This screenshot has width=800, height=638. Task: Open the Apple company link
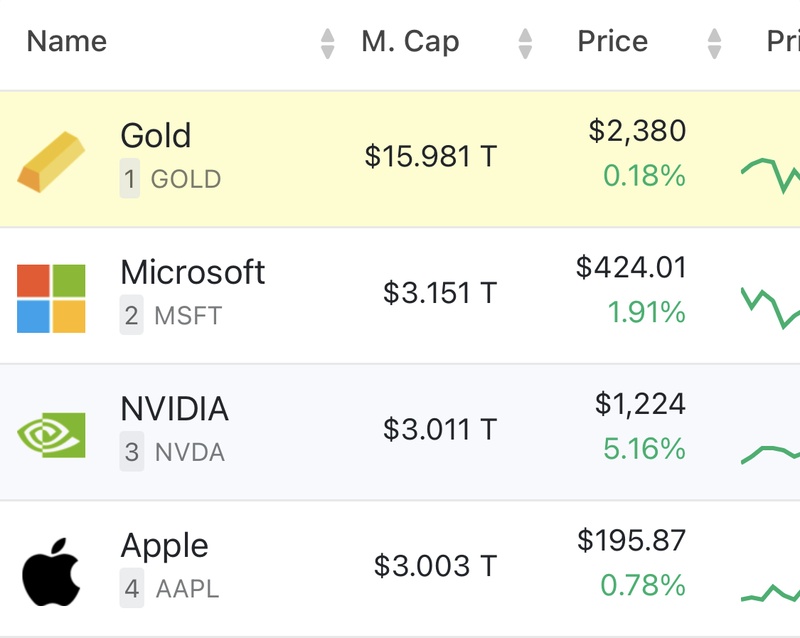[x=164, y=546]
